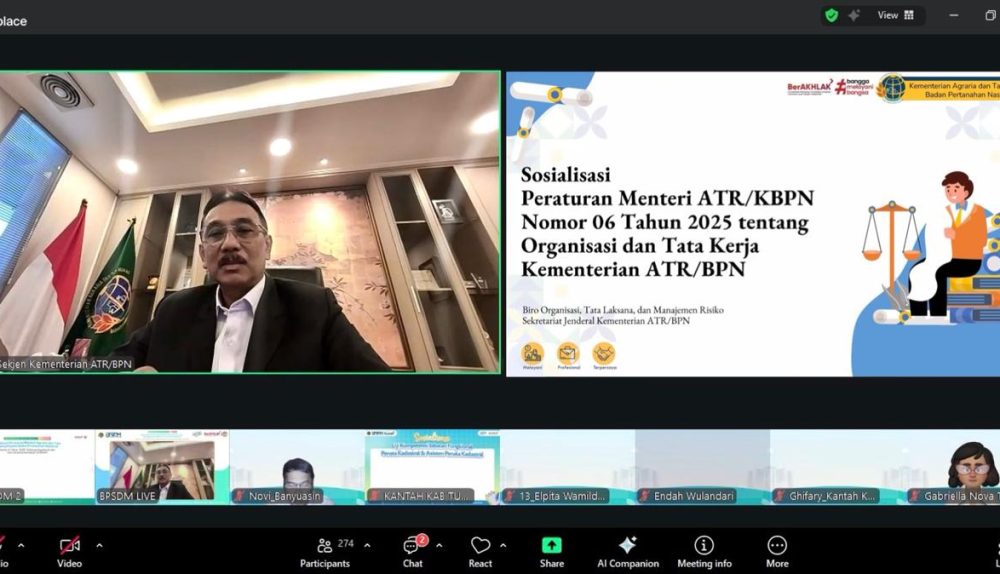
Task: Select the Novi_Banyuasin participant thumbnail
Action: point(296,466)
